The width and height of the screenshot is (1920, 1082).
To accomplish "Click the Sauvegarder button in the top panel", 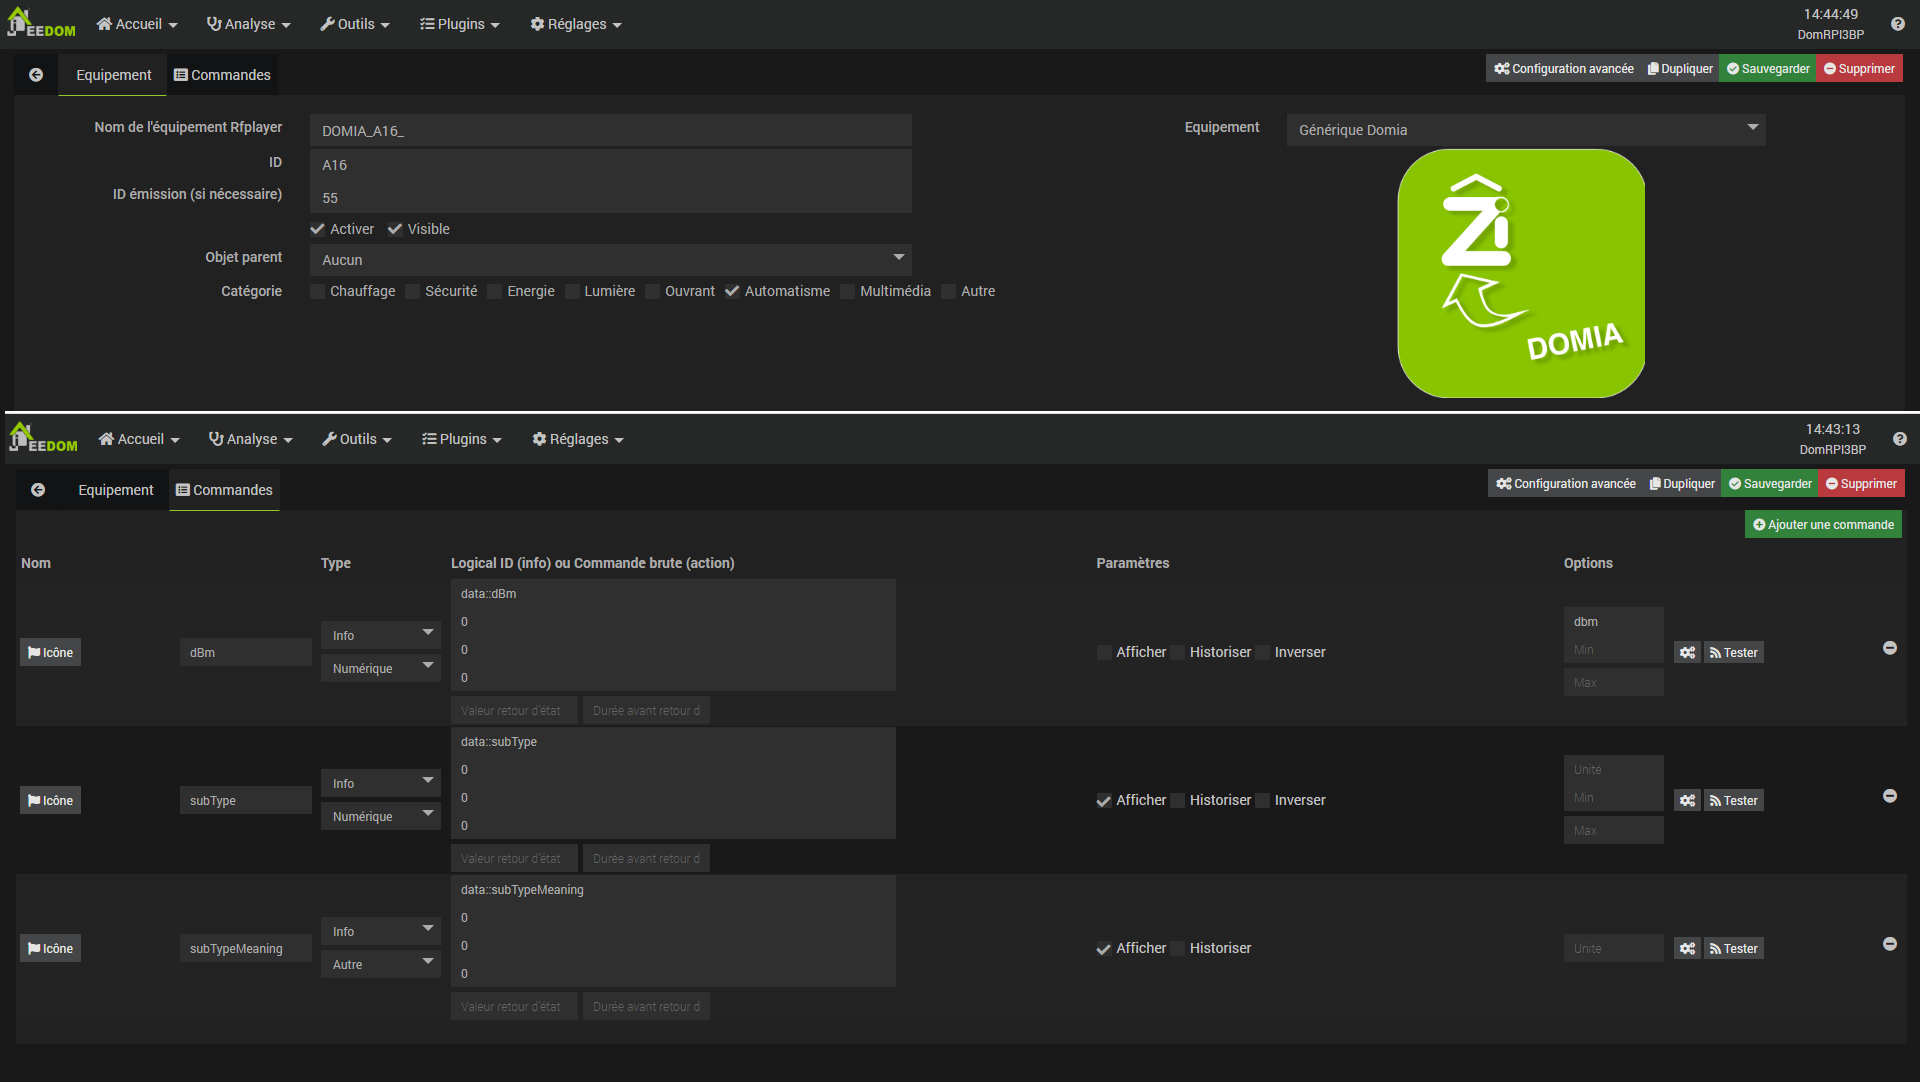I will point(1767,69).
